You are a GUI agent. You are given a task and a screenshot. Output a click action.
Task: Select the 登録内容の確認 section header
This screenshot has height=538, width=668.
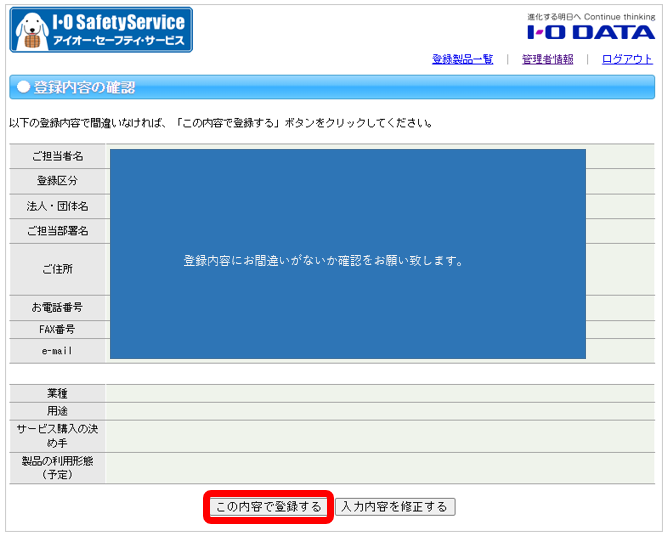tap(85, 87)
